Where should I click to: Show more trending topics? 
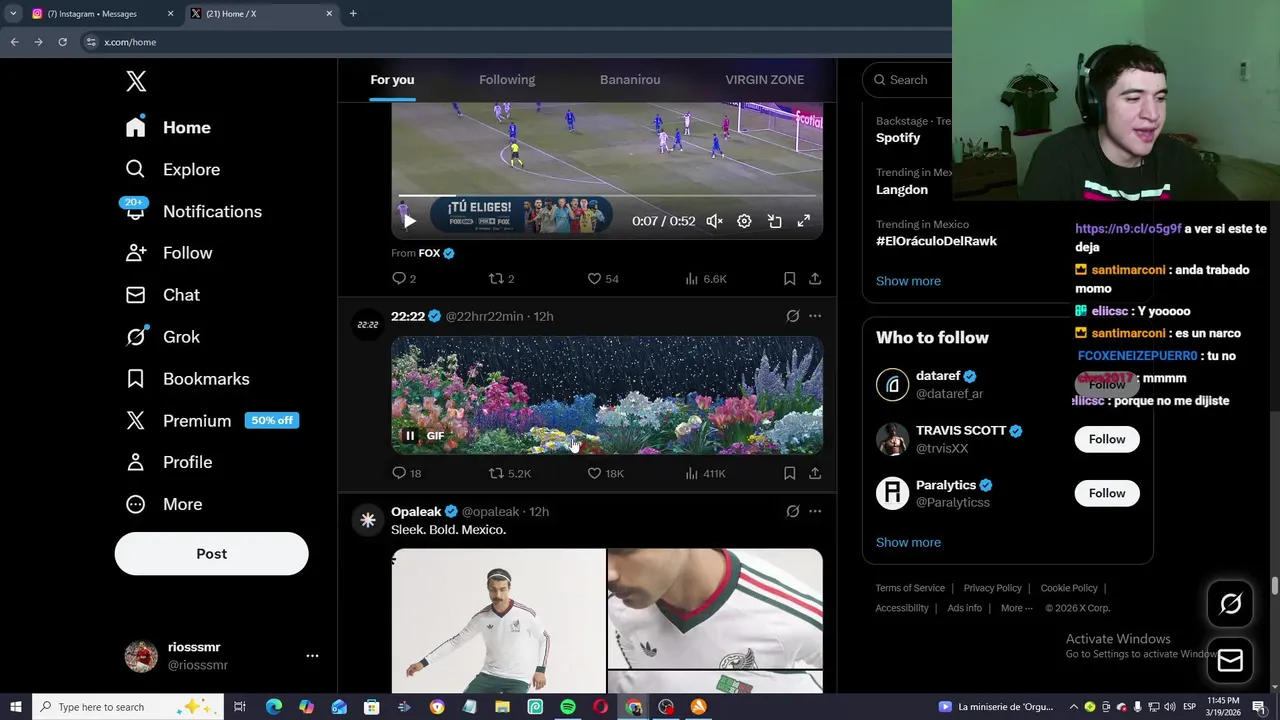[x=908, y=281]
